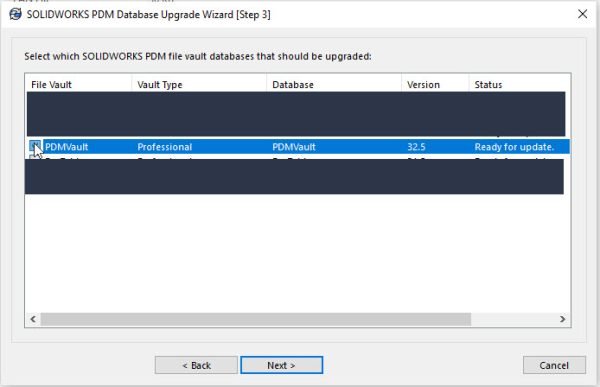Close the Database Upgrade Wizard window

click(582, 14)
